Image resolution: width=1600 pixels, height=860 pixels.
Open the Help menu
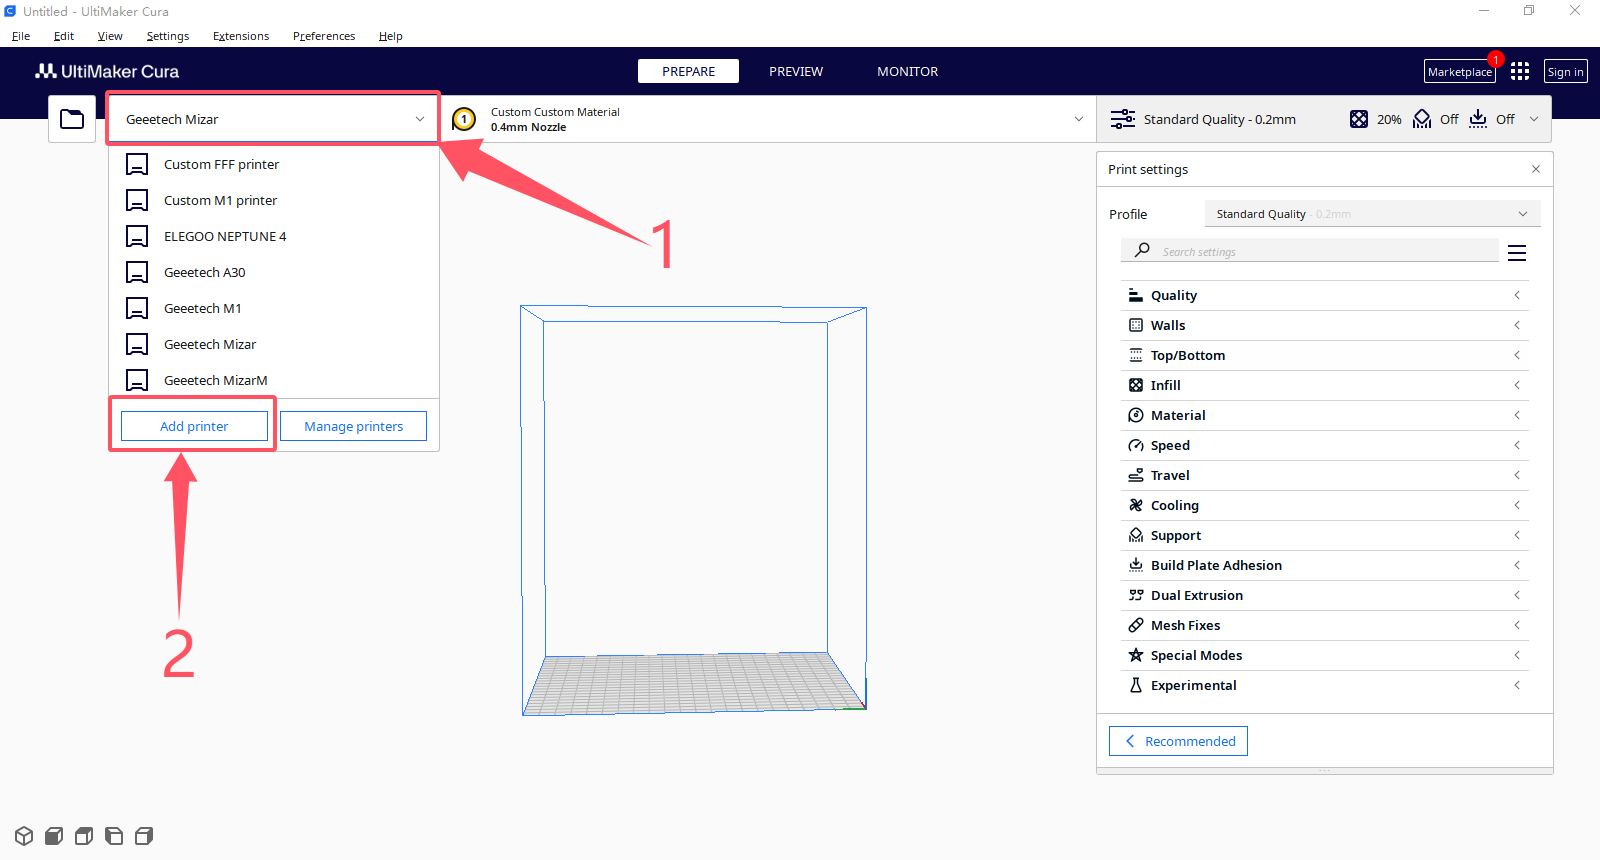click(x=391, y=36)
